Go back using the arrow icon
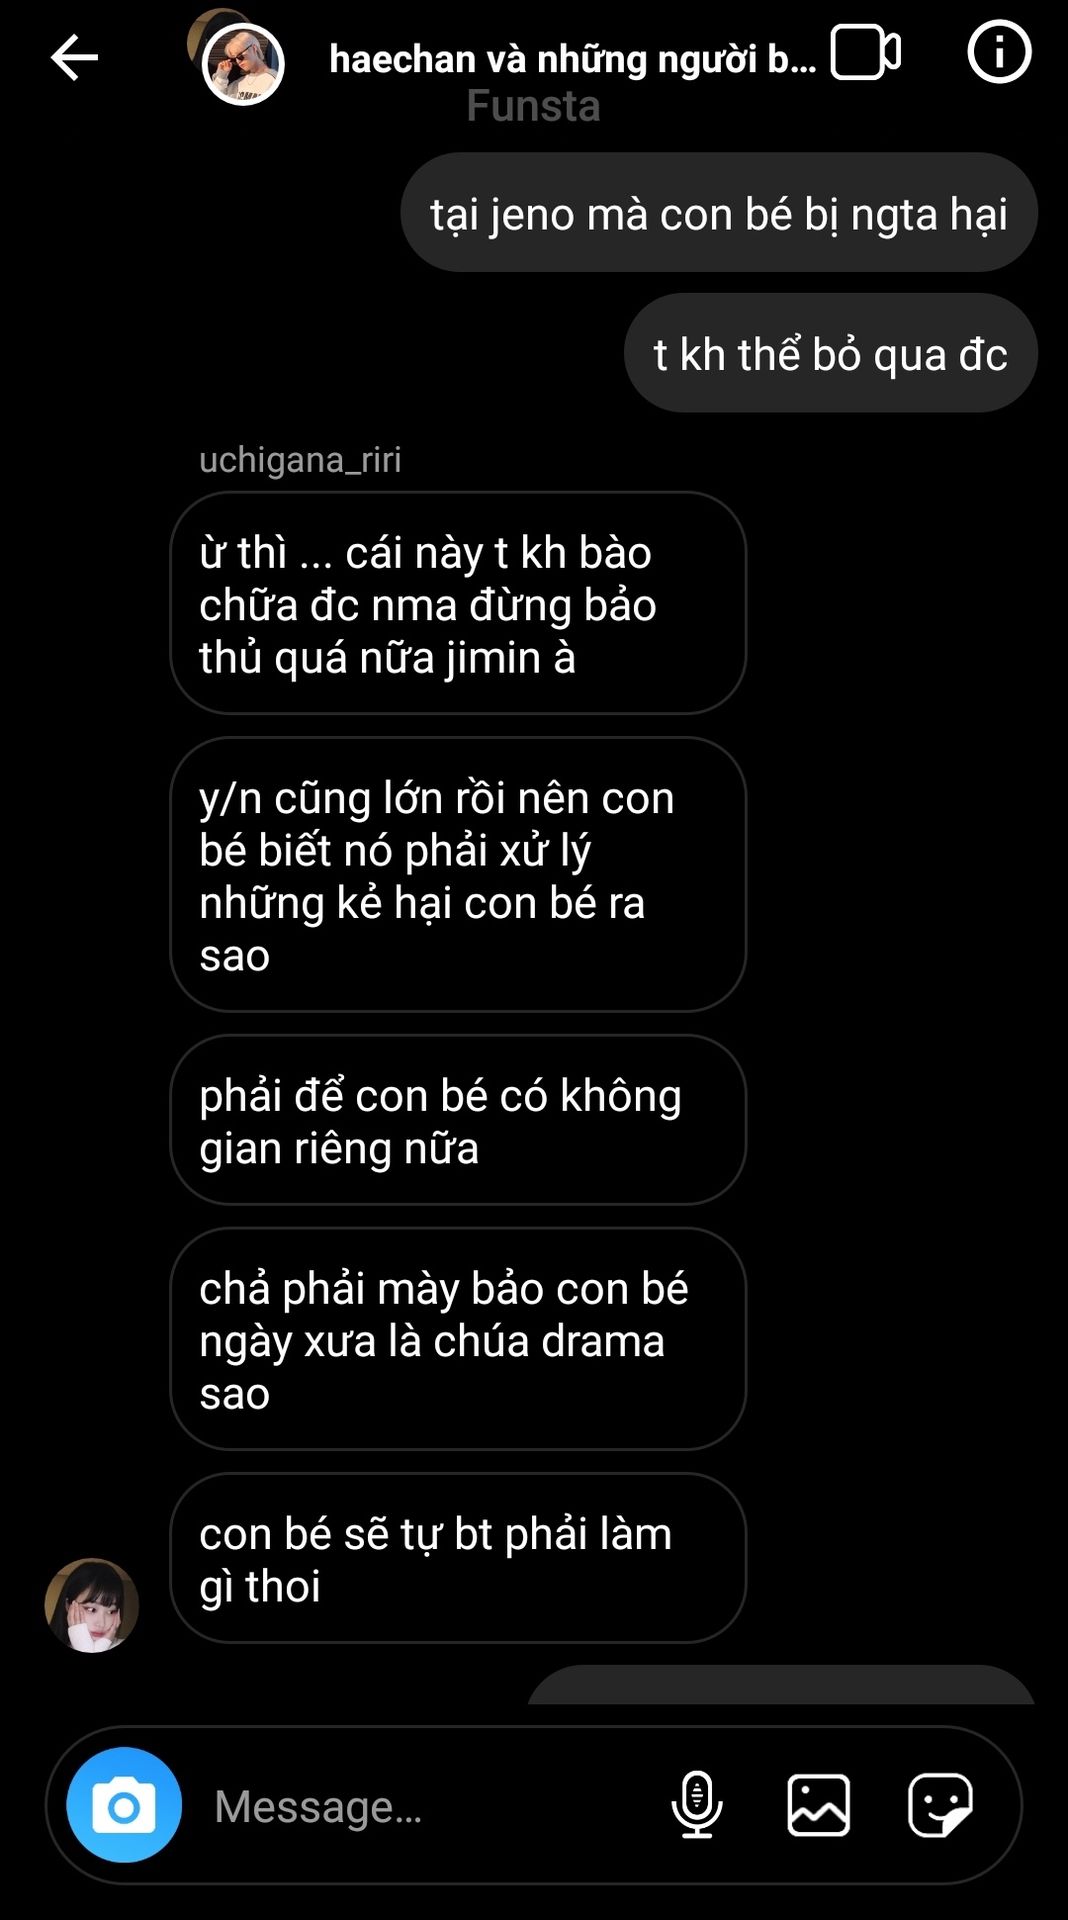This screenshot has width=1068, height=1920. point(74,57)
